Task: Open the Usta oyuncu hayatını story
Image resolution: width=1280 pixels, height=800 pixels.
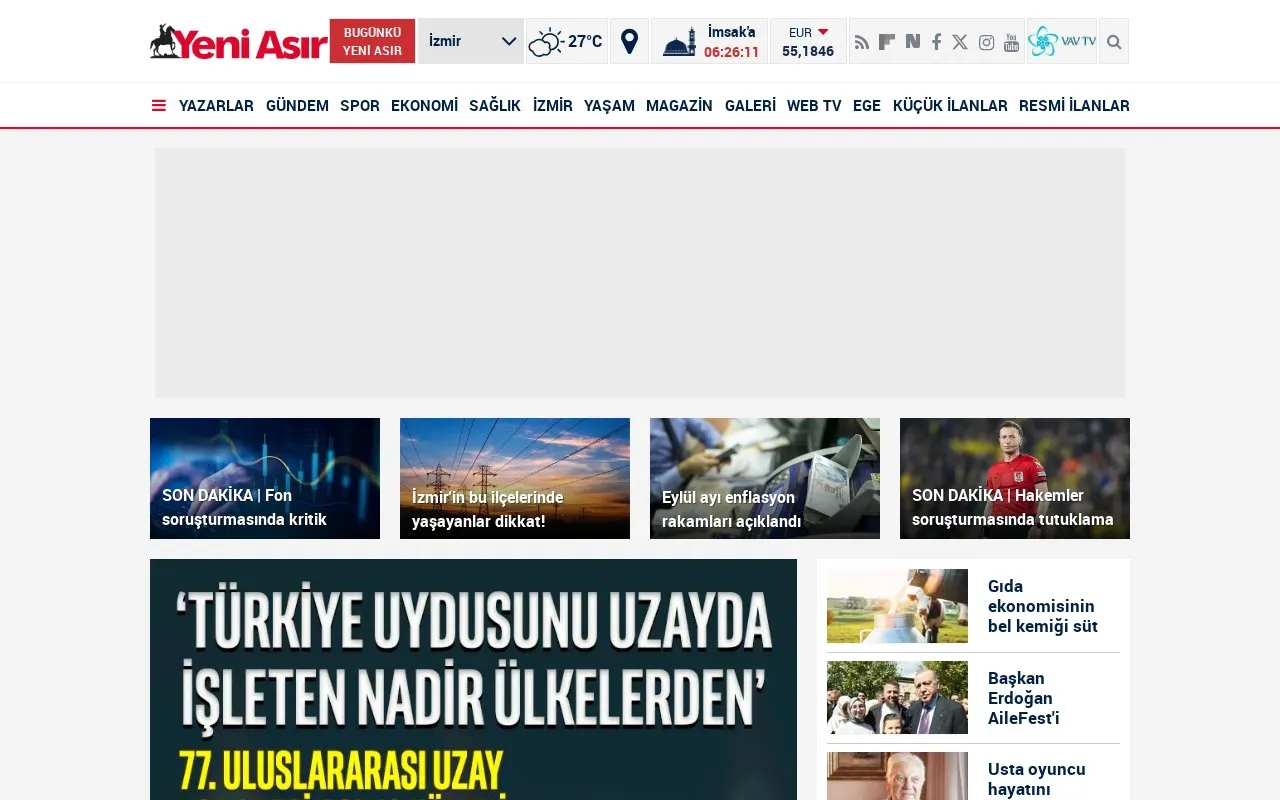Action: pos(1037,779)
